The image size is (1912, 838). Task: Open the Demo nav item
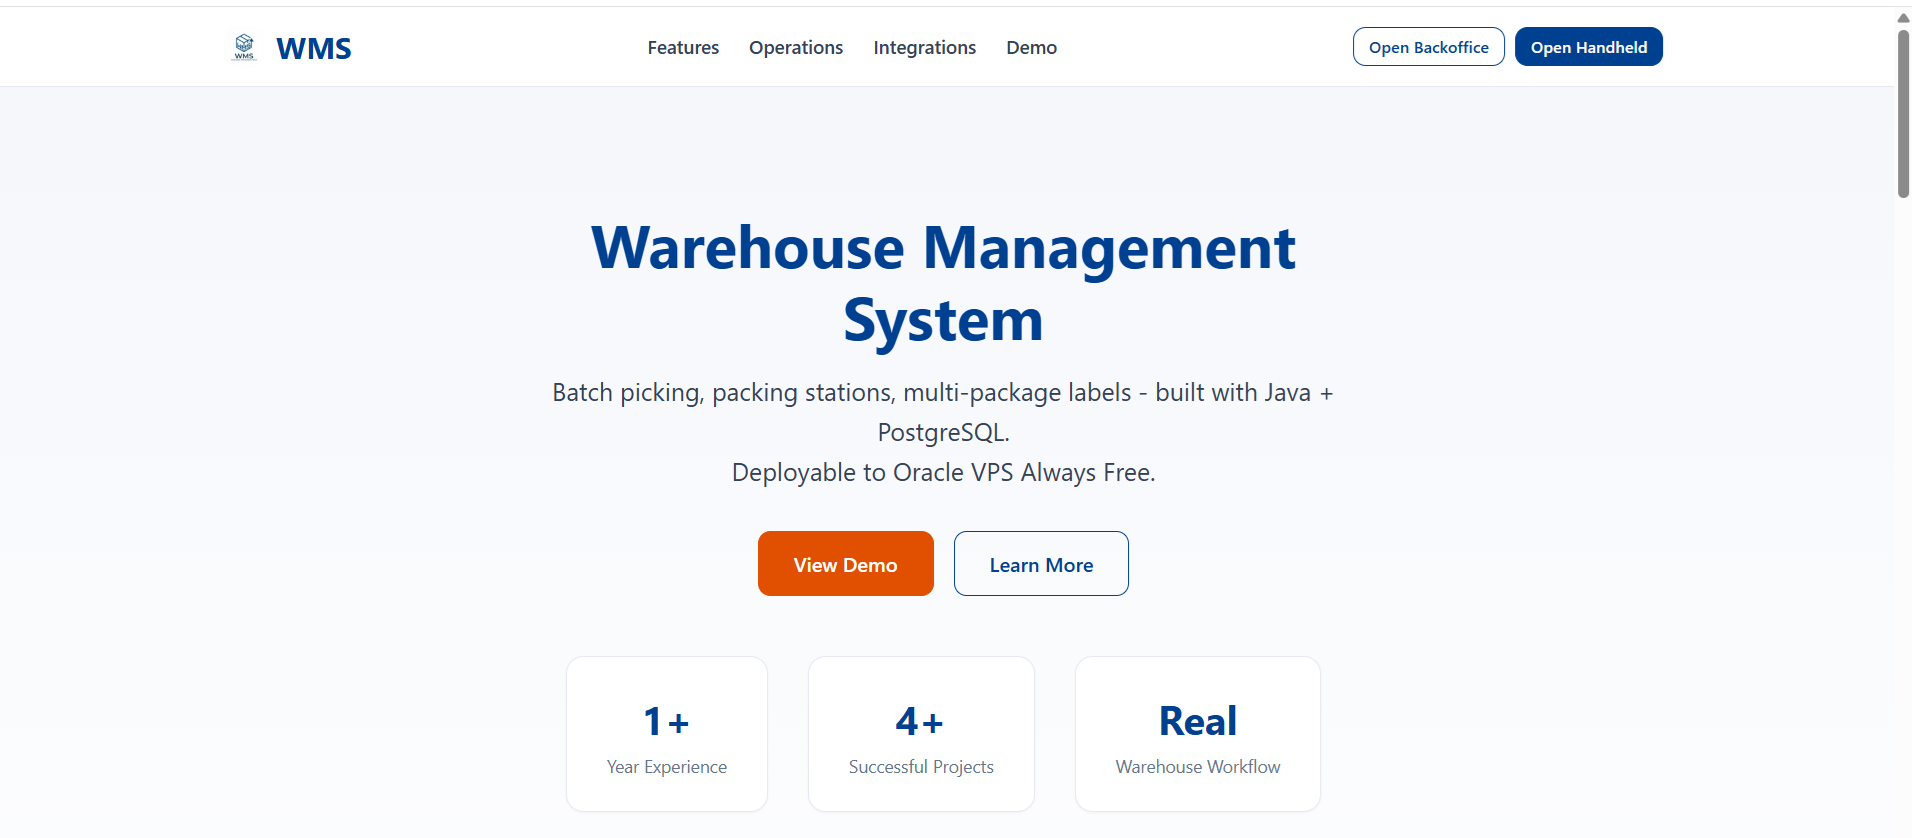pyautogui.click(x=1031, y=47)
